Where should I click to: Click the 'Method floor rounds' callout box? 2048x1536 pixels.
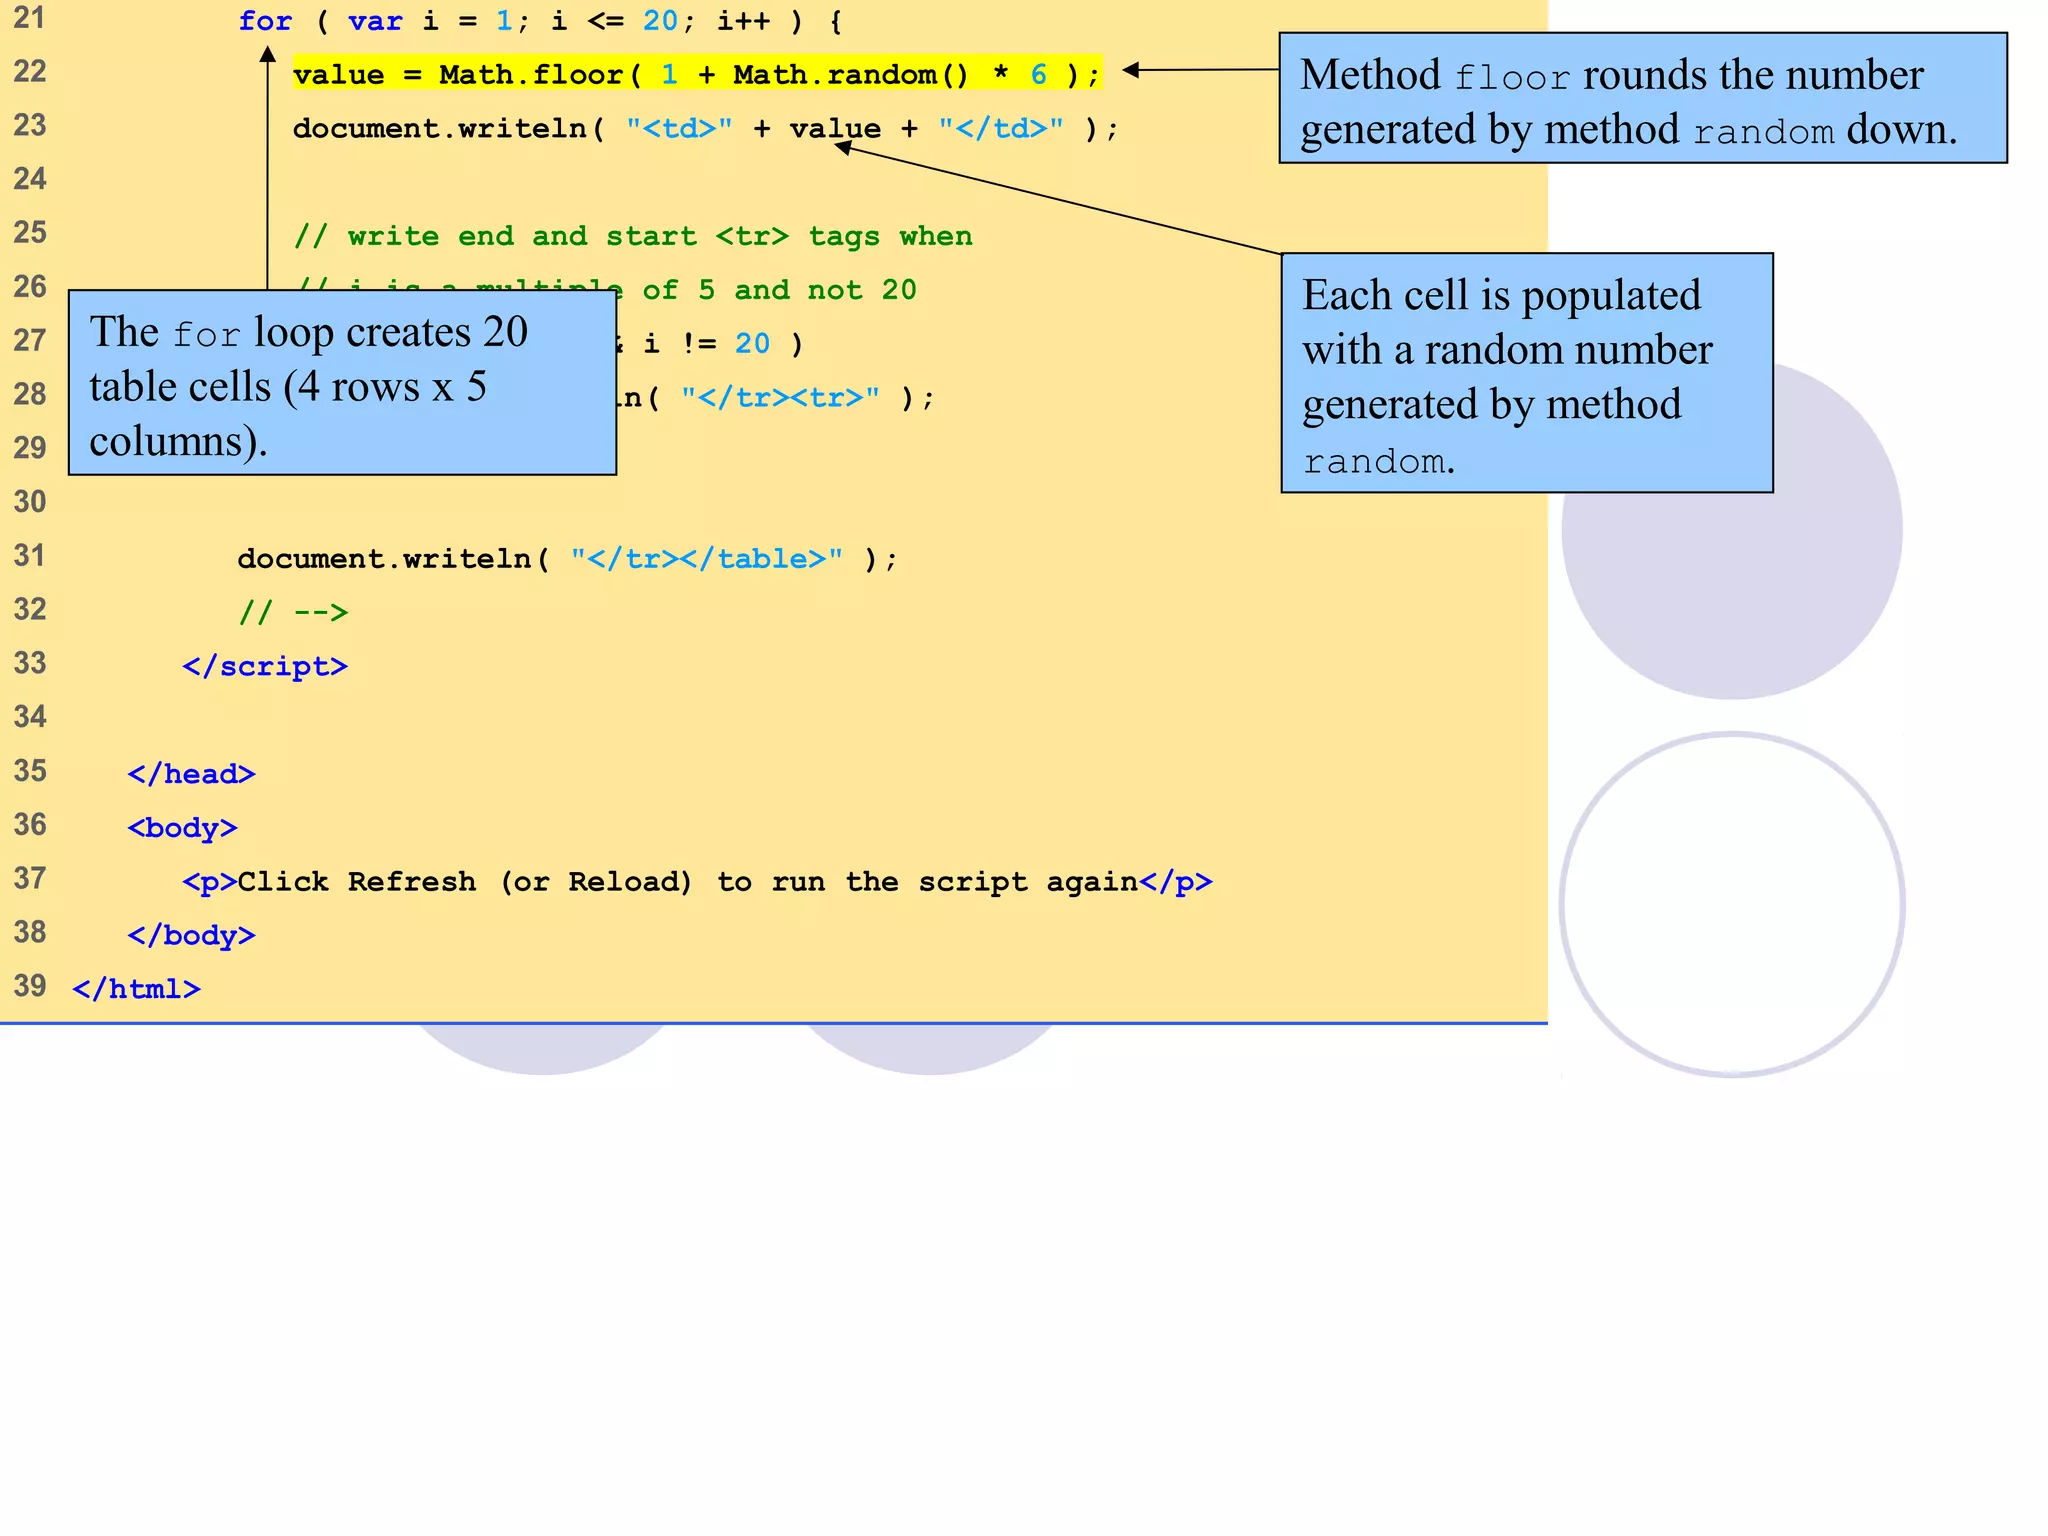1641,100
